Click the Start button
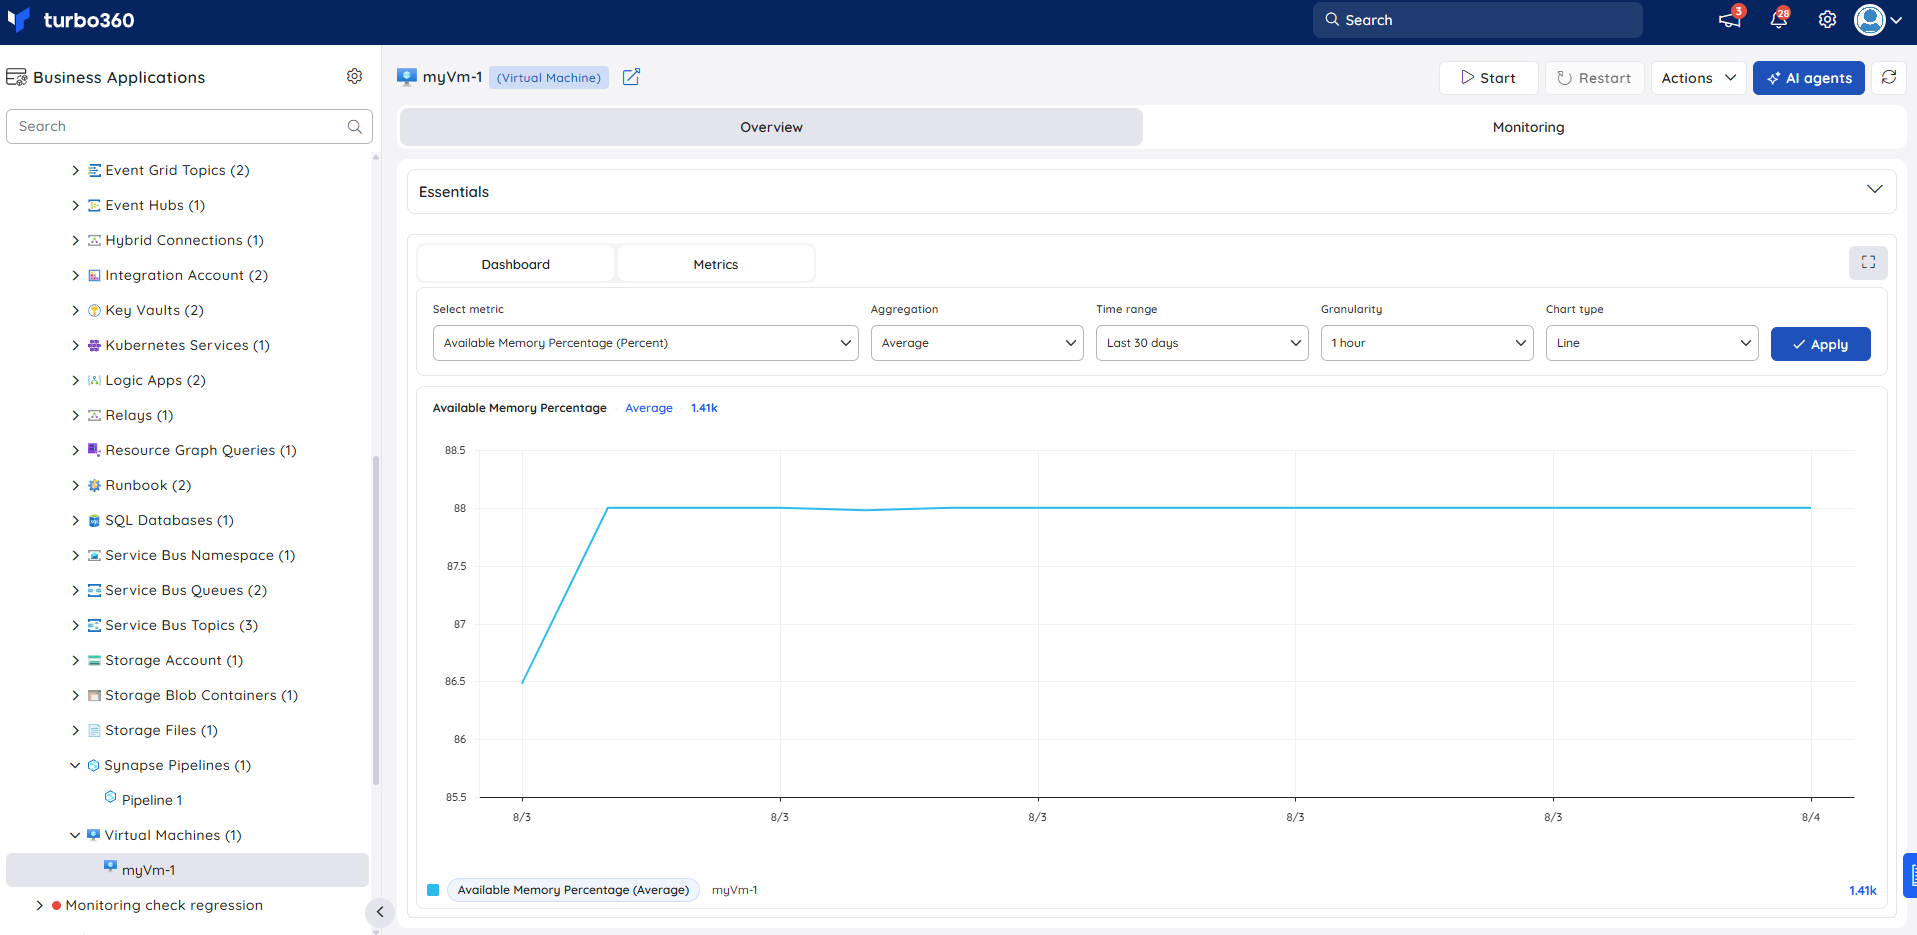 click(1488, 78)
